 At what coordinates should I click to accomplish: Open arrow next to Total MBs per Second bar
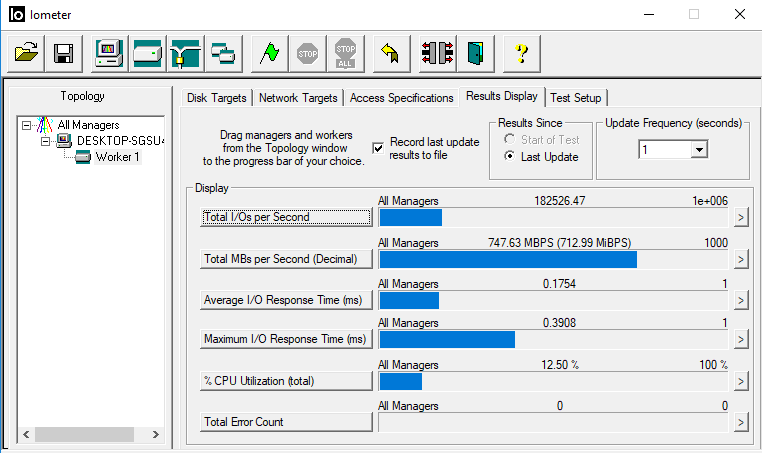[741, 260]
